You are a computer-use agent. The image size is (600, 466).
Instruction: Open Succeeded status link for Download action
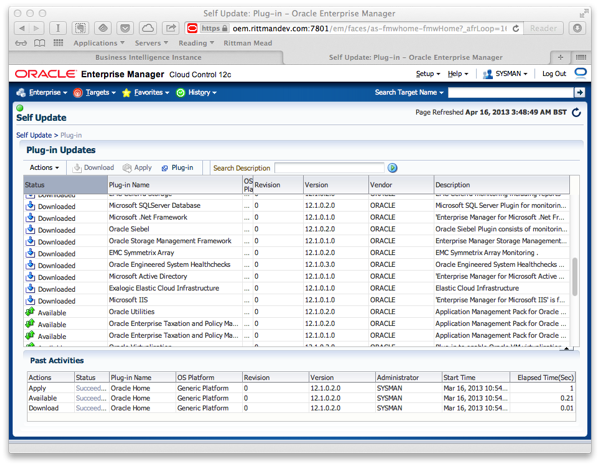click(x=91, y=408)
